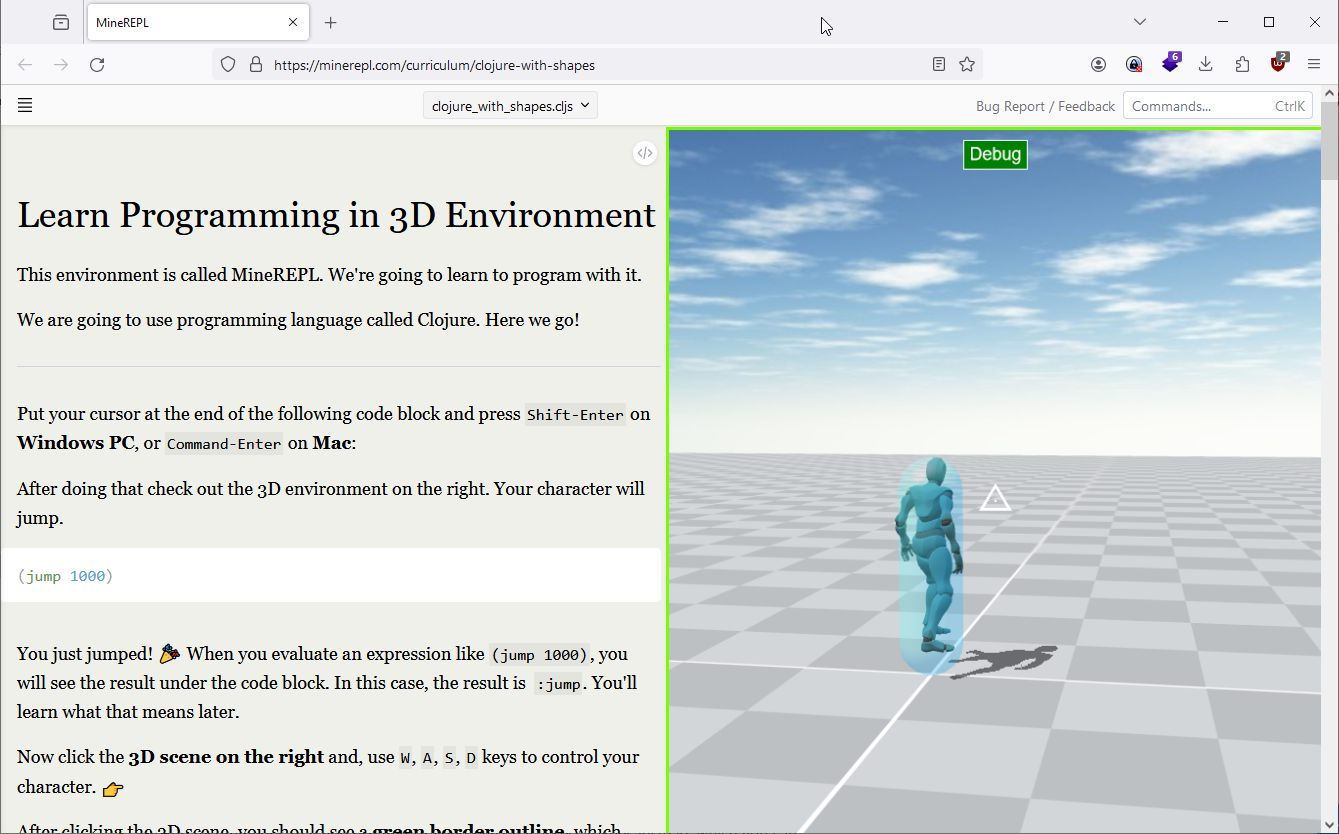Click the padlock site info icon
The height and width of the screenshot is (834, 1339).
(256, 64)
